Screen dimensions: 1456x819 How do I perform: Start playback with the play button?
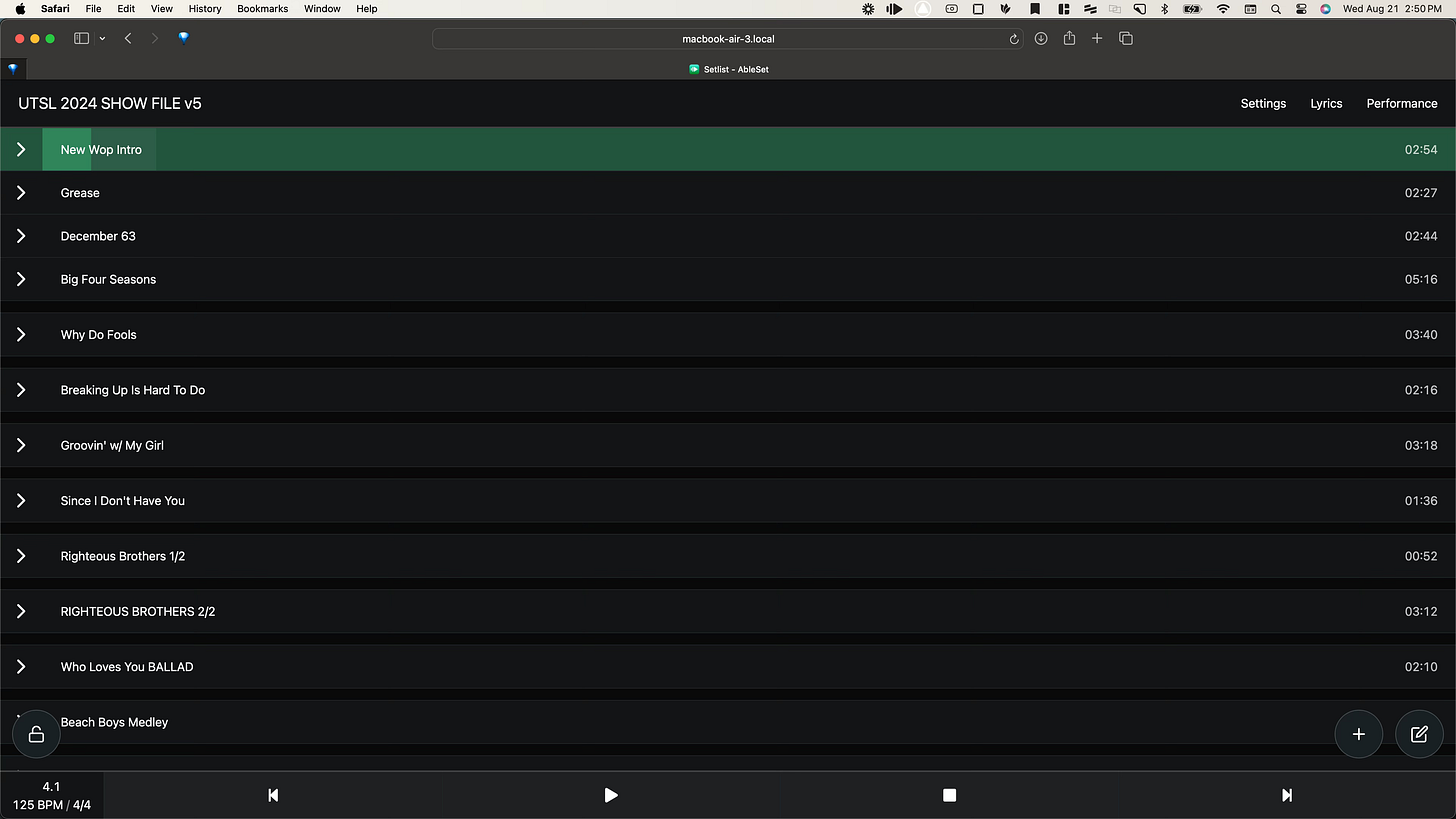click(x=611, y=795)
